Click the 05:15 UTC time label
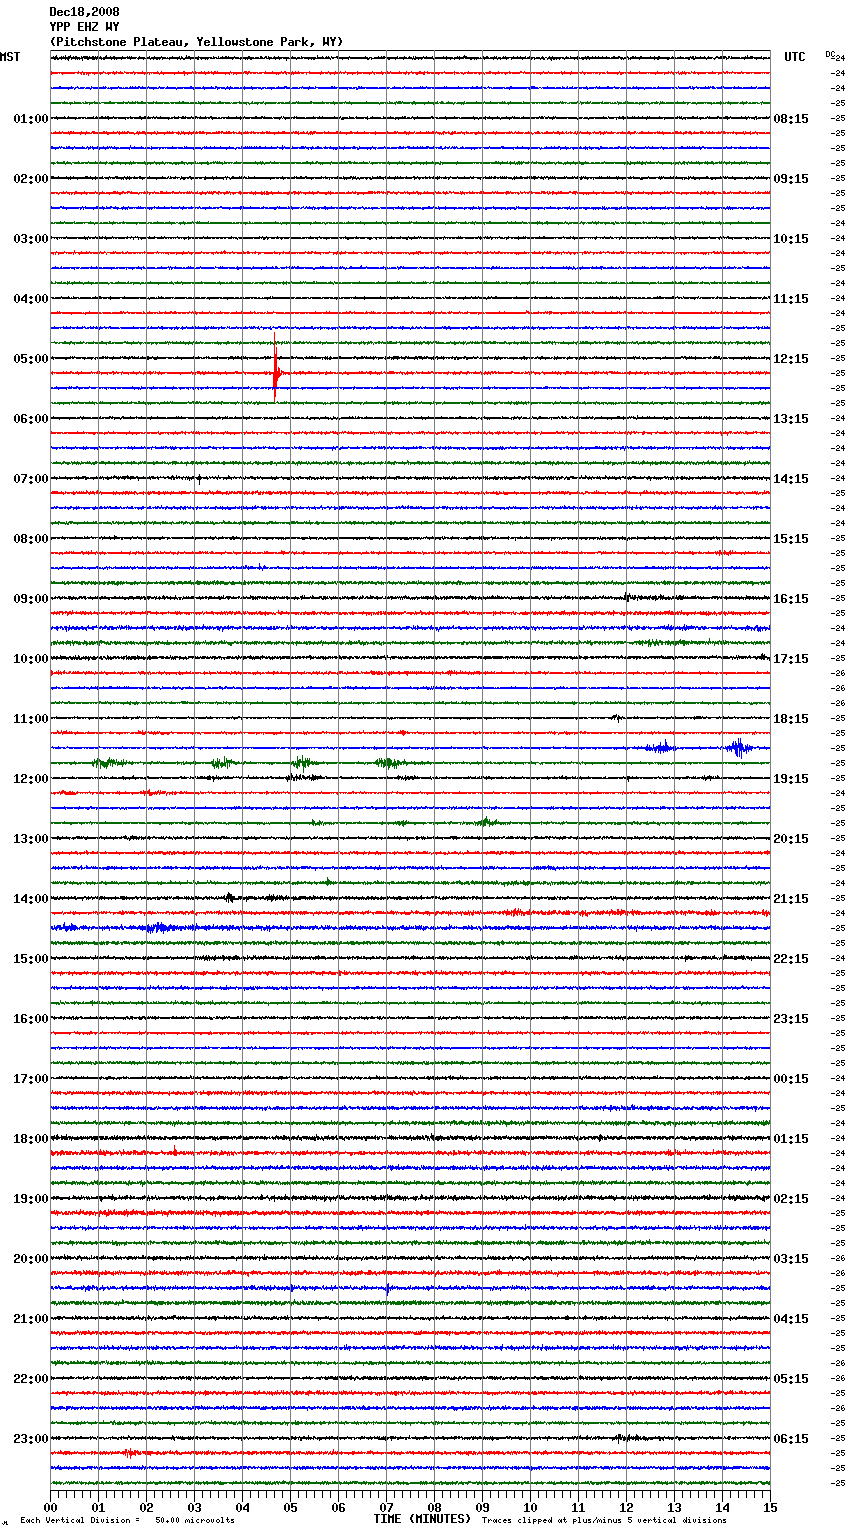850x1534 pixels. click(791, 1379)
